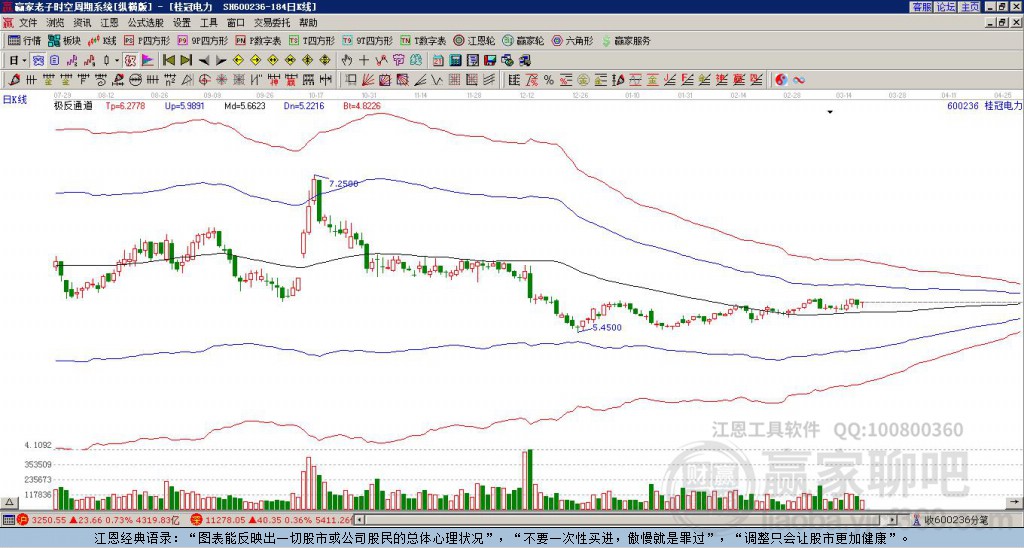This screenshot has height=548, width=1024.
Task: Open the 江恩 menu
Action: pos(110,23)
